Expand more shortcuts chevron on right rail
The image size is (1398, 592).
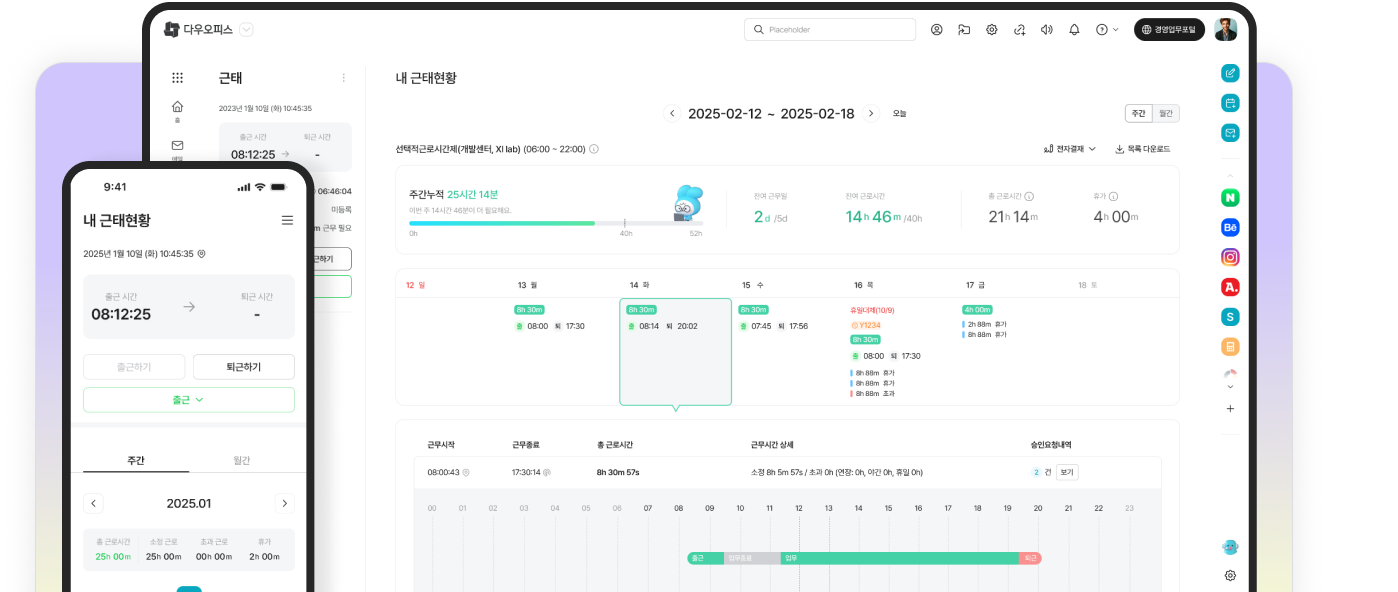pos(1230,386)
